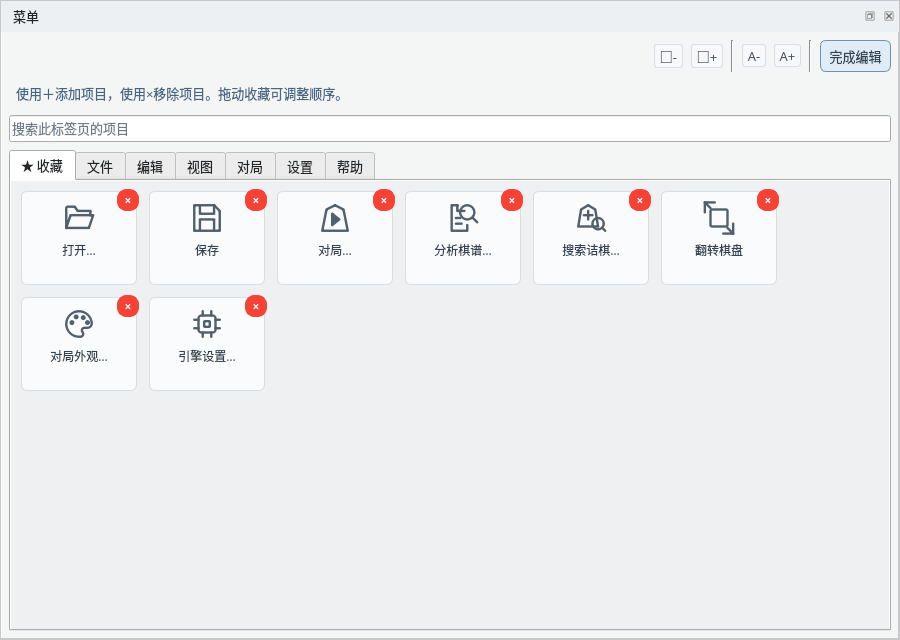Remove 引擎设置 from favorites

tap(256, 307)
